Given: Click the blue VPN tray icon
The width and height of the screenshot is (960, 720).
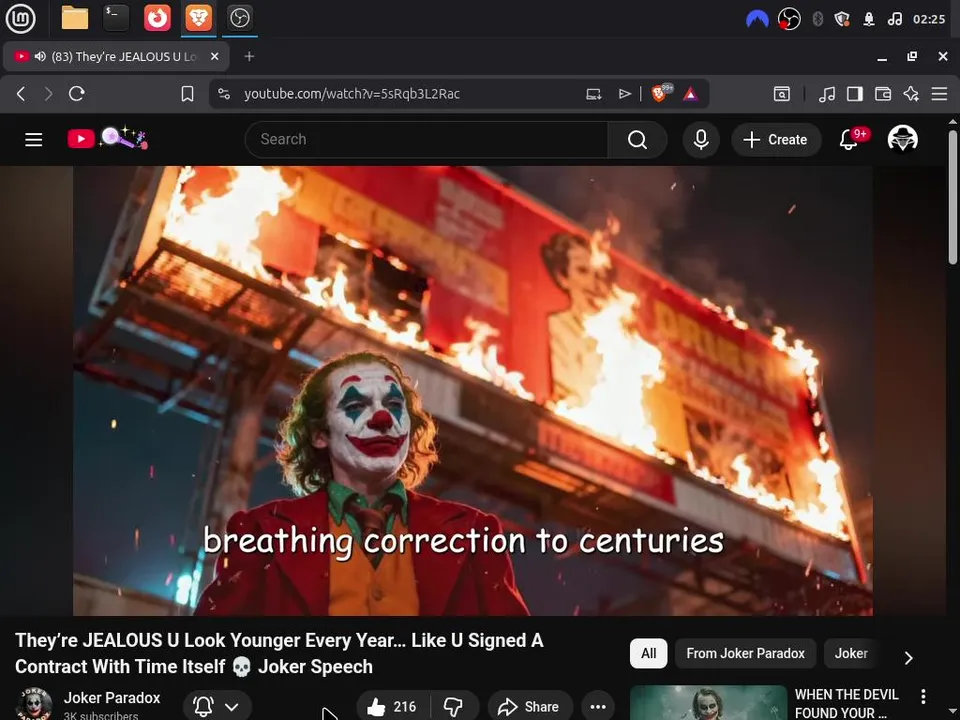Looking at the screenshot, I should tap(757, 19).
